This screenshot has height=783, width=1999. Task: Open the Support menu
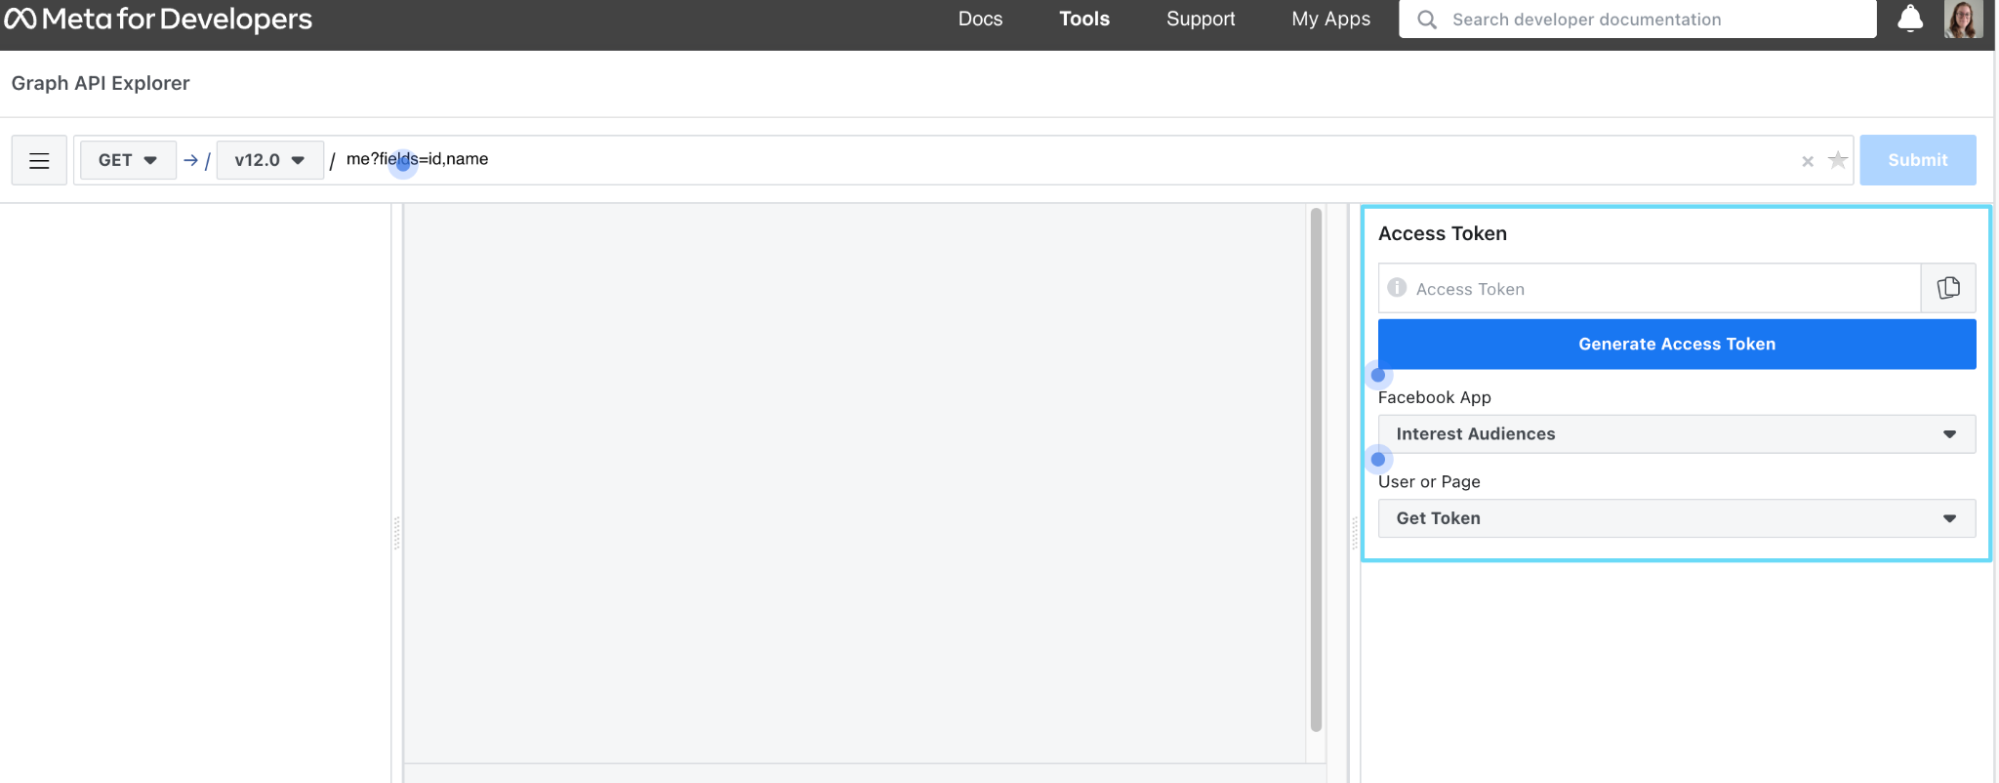tap(1200, 19)
